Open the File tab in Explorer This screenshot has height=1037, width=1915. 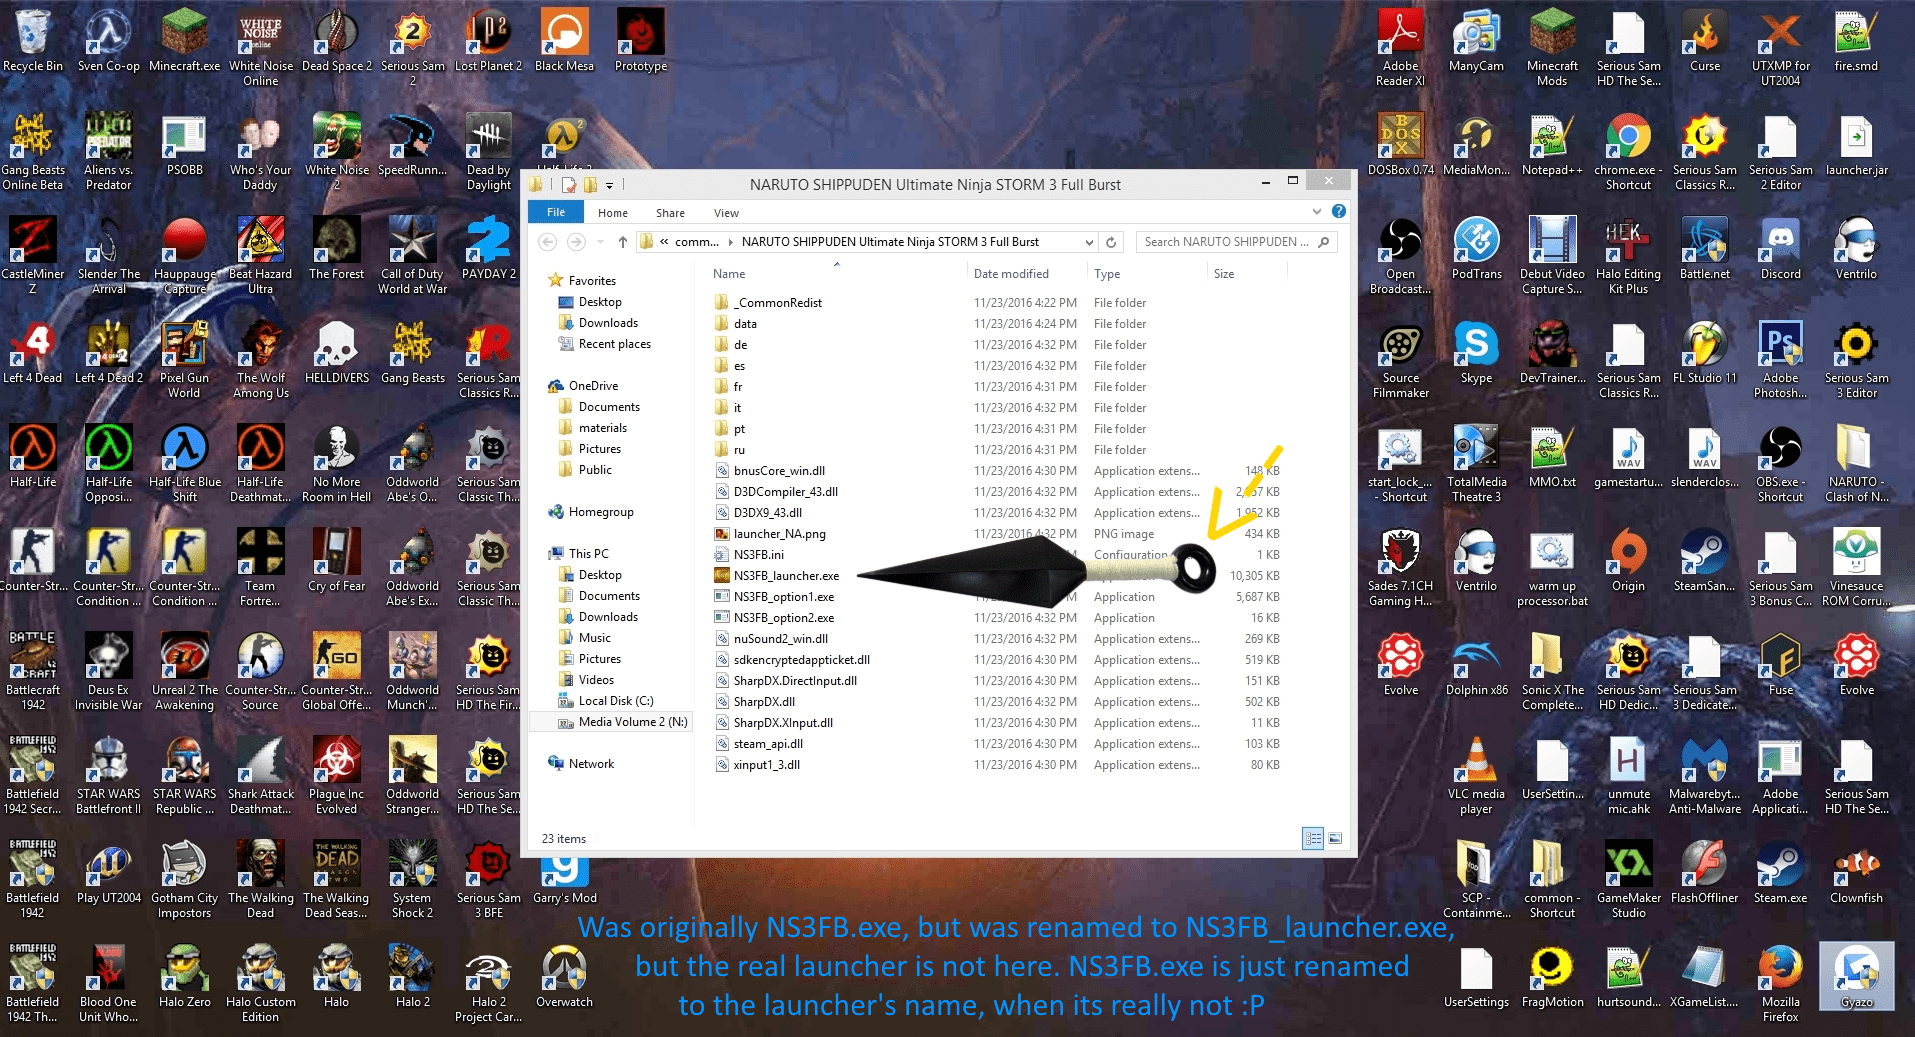click(x=556, y=212)
